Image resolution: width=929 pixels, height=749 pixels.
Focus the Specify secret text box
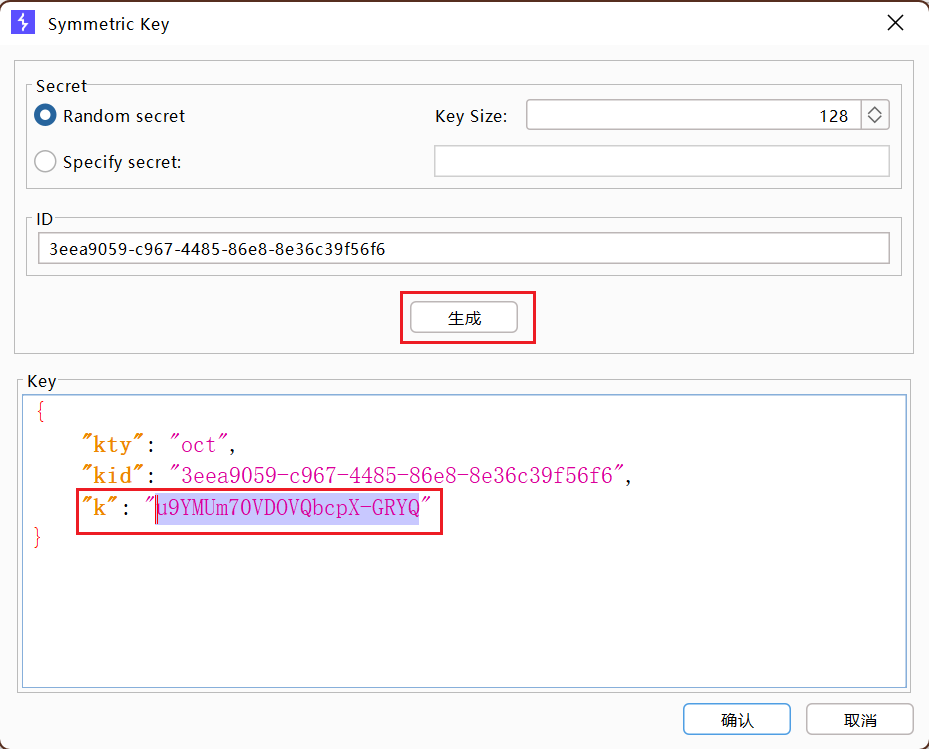click(x=661, y=162)
